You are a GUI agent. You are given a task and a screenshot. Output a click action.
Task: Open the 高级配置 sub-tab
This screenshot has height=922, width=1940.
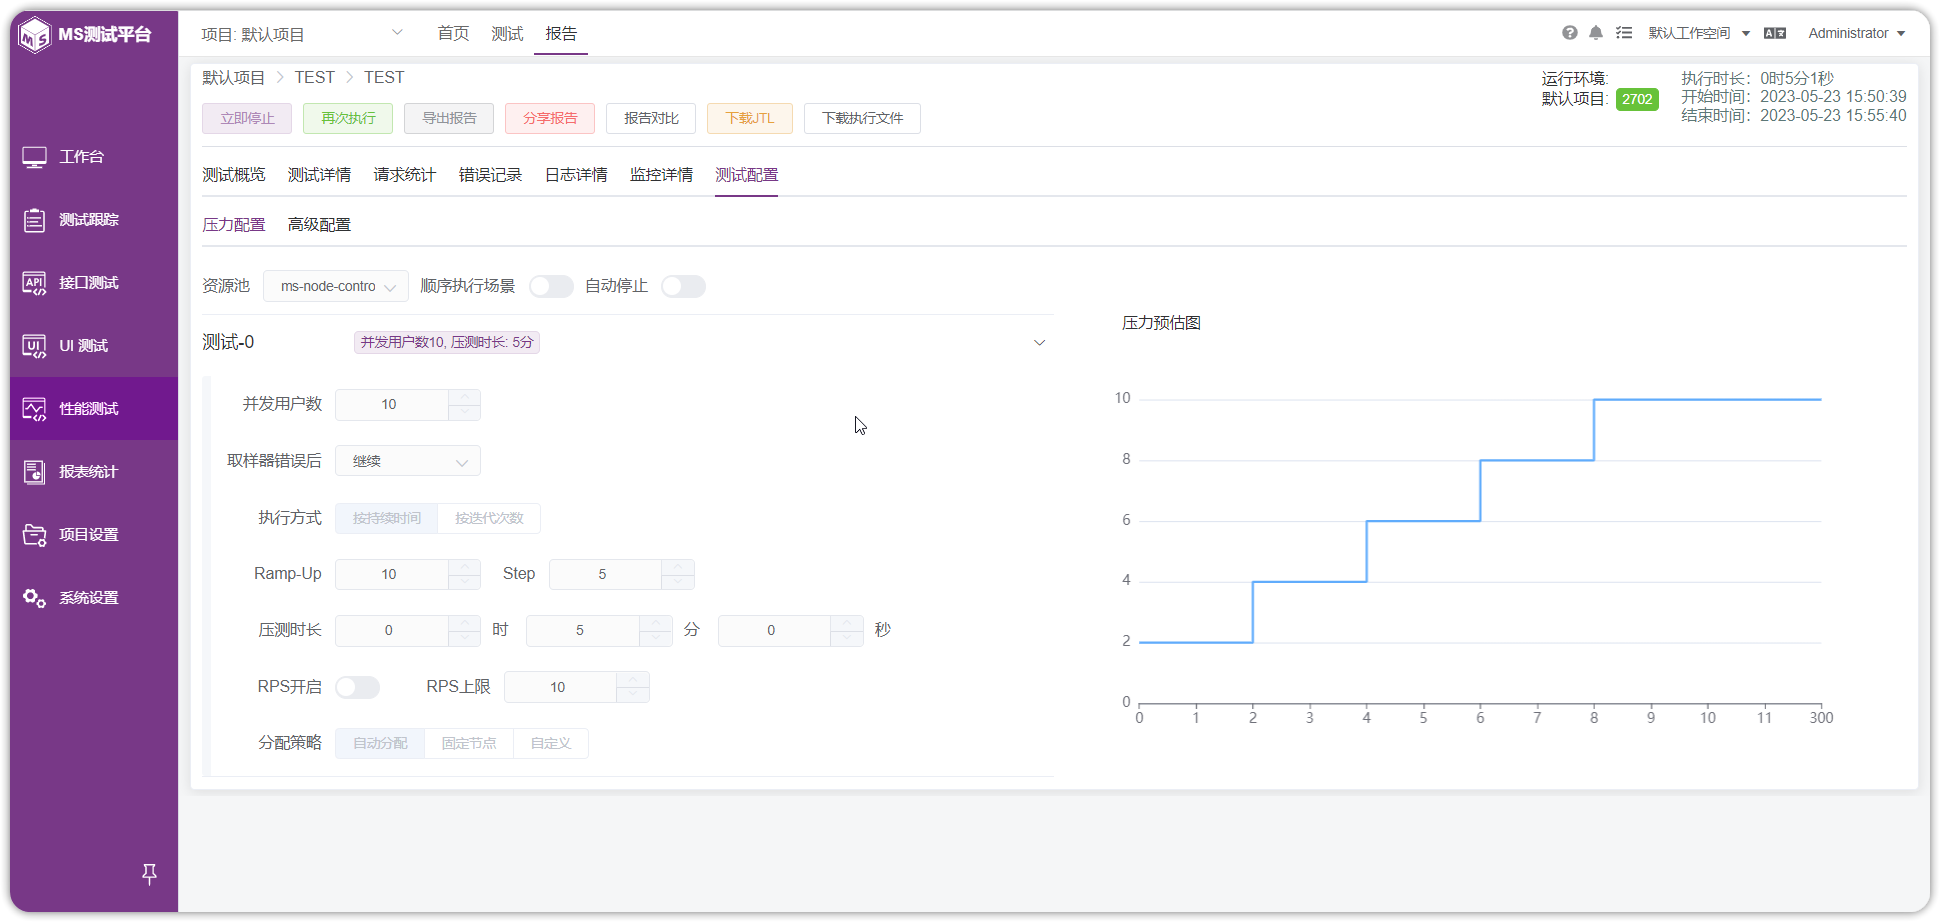[x=319, y=225]
